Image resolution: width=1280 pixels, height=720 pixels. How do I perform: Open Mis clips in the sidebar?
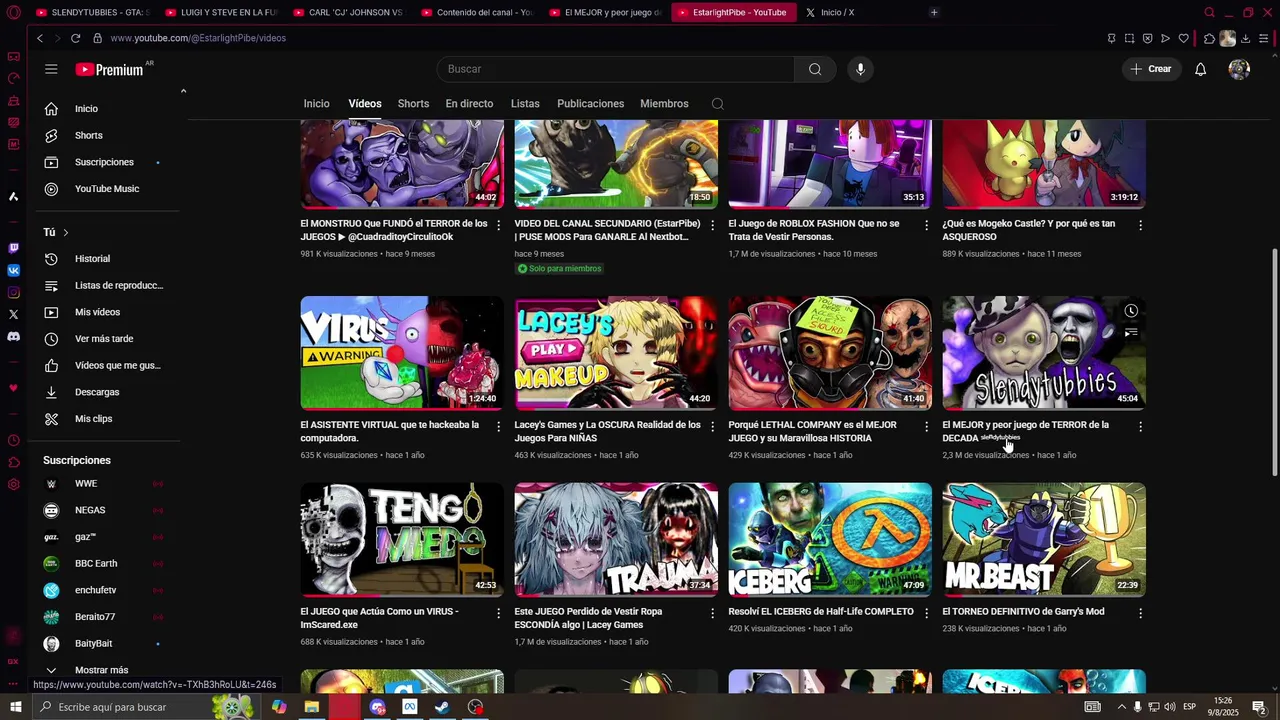(x=110, y=419)
